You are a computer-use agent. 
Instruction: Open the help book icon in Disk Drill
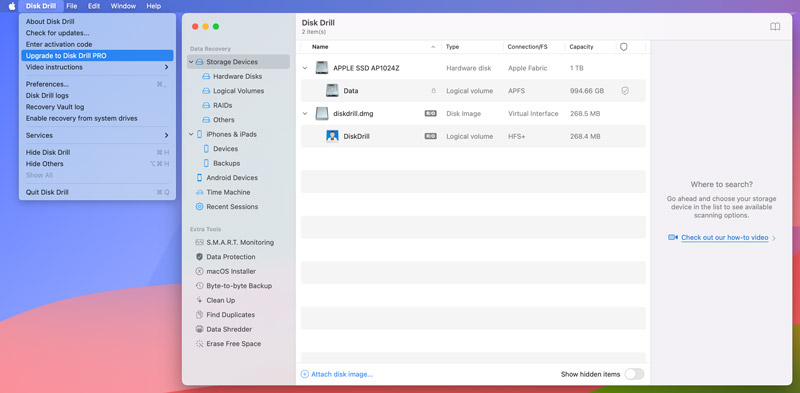coord(775,27)
